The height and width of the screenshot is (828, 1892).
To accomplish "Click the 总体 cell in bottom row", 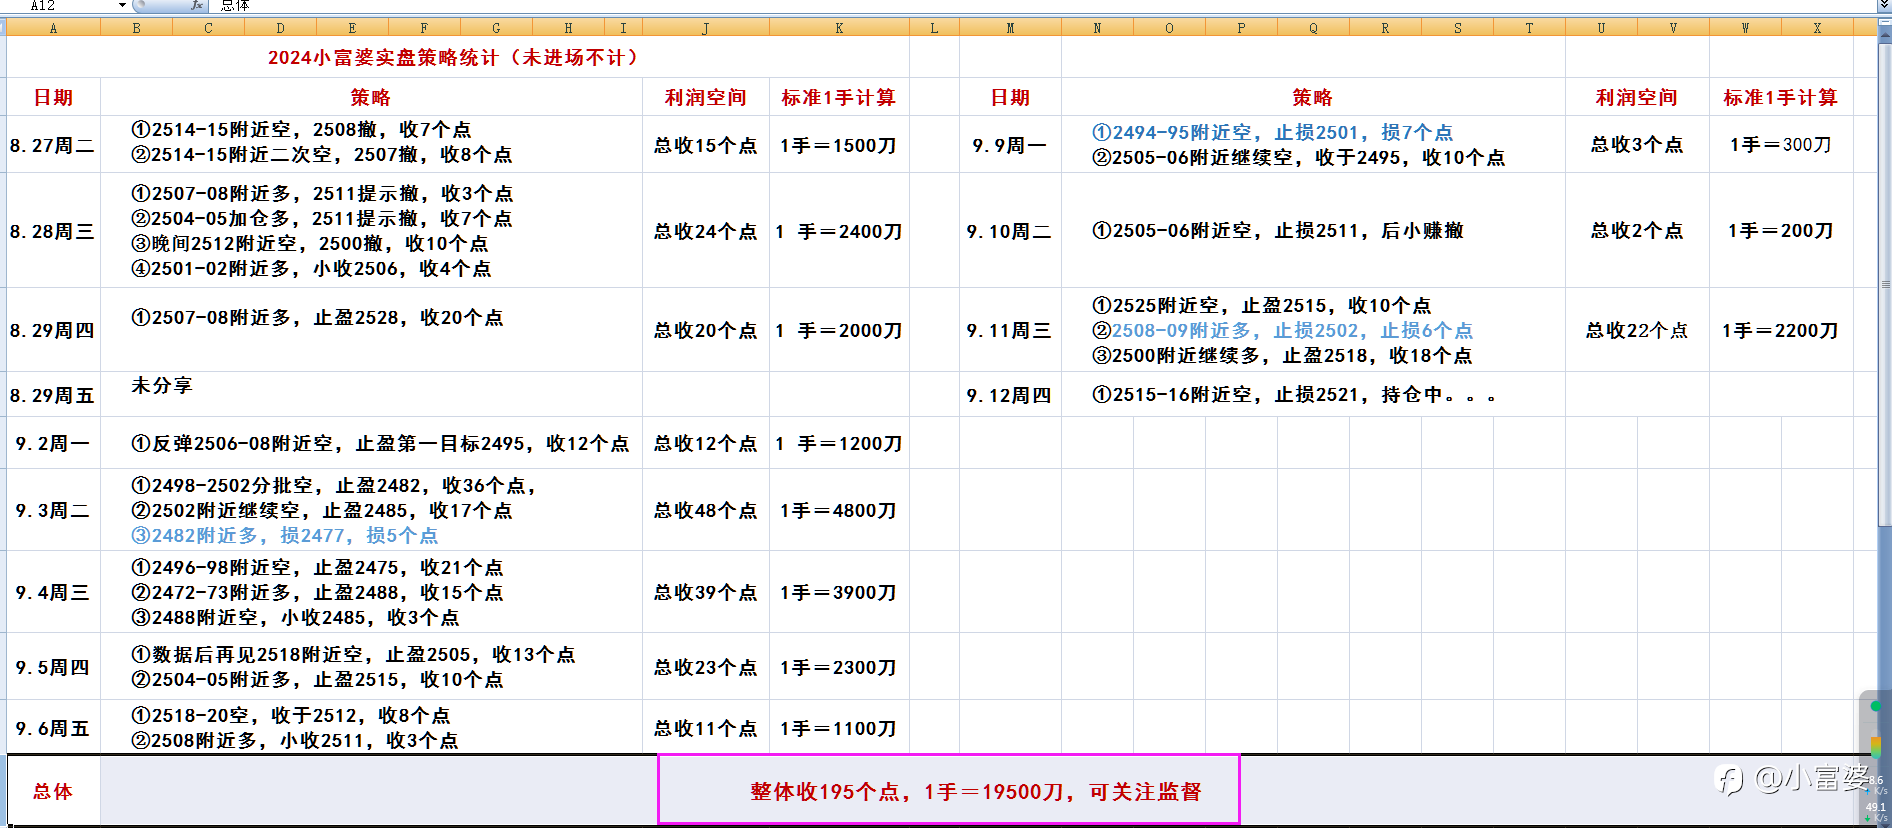I will [x=54, y=791].
